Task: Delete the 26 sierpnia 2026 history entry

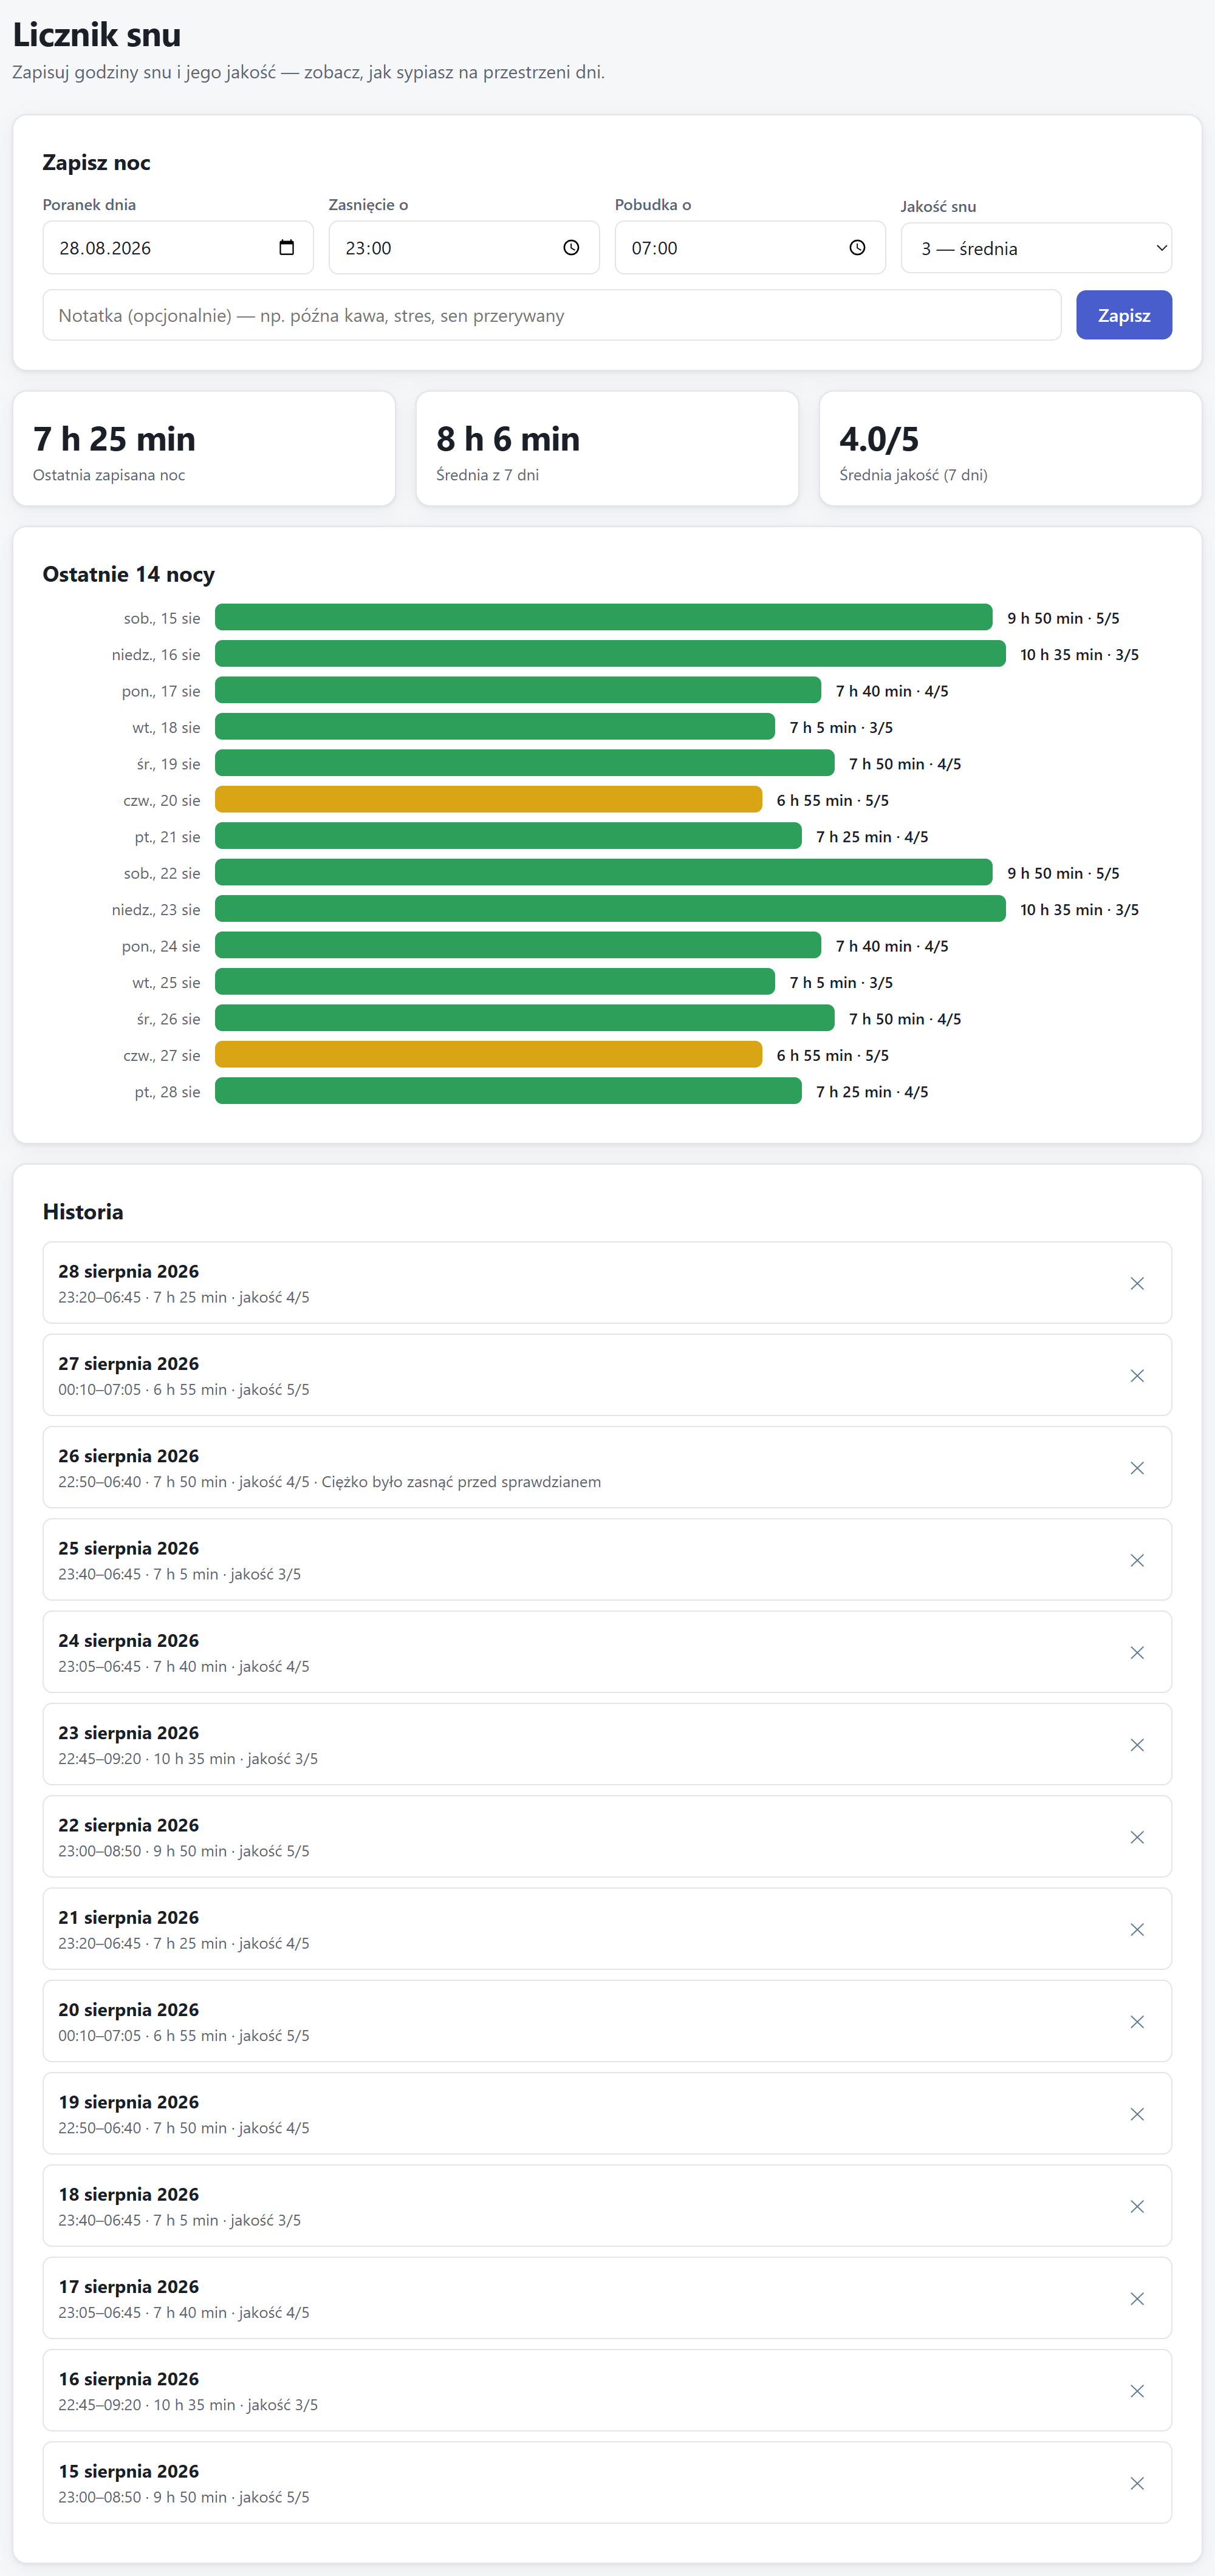Action: pos(1137,1467)
